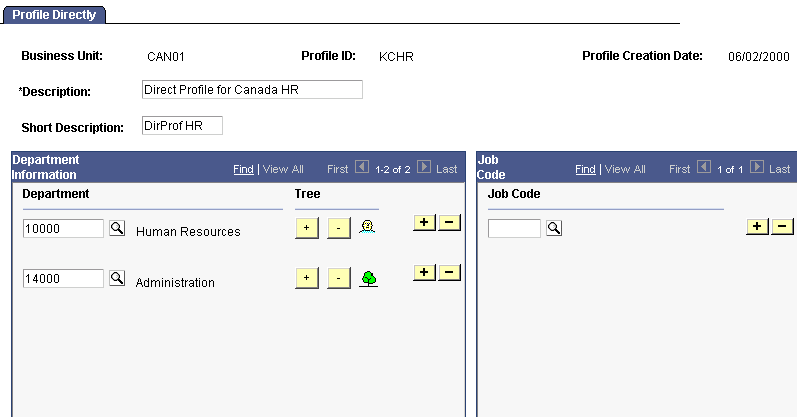797x417 pixels.
Task: Expand tree for Administration department
Action: pyautogui.click(x=307, y=278)
